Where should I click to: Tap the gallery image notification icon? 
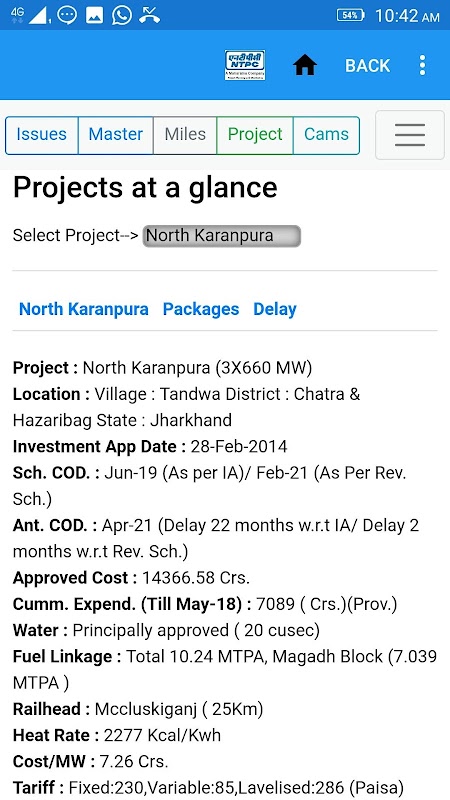tap(95, 15)
